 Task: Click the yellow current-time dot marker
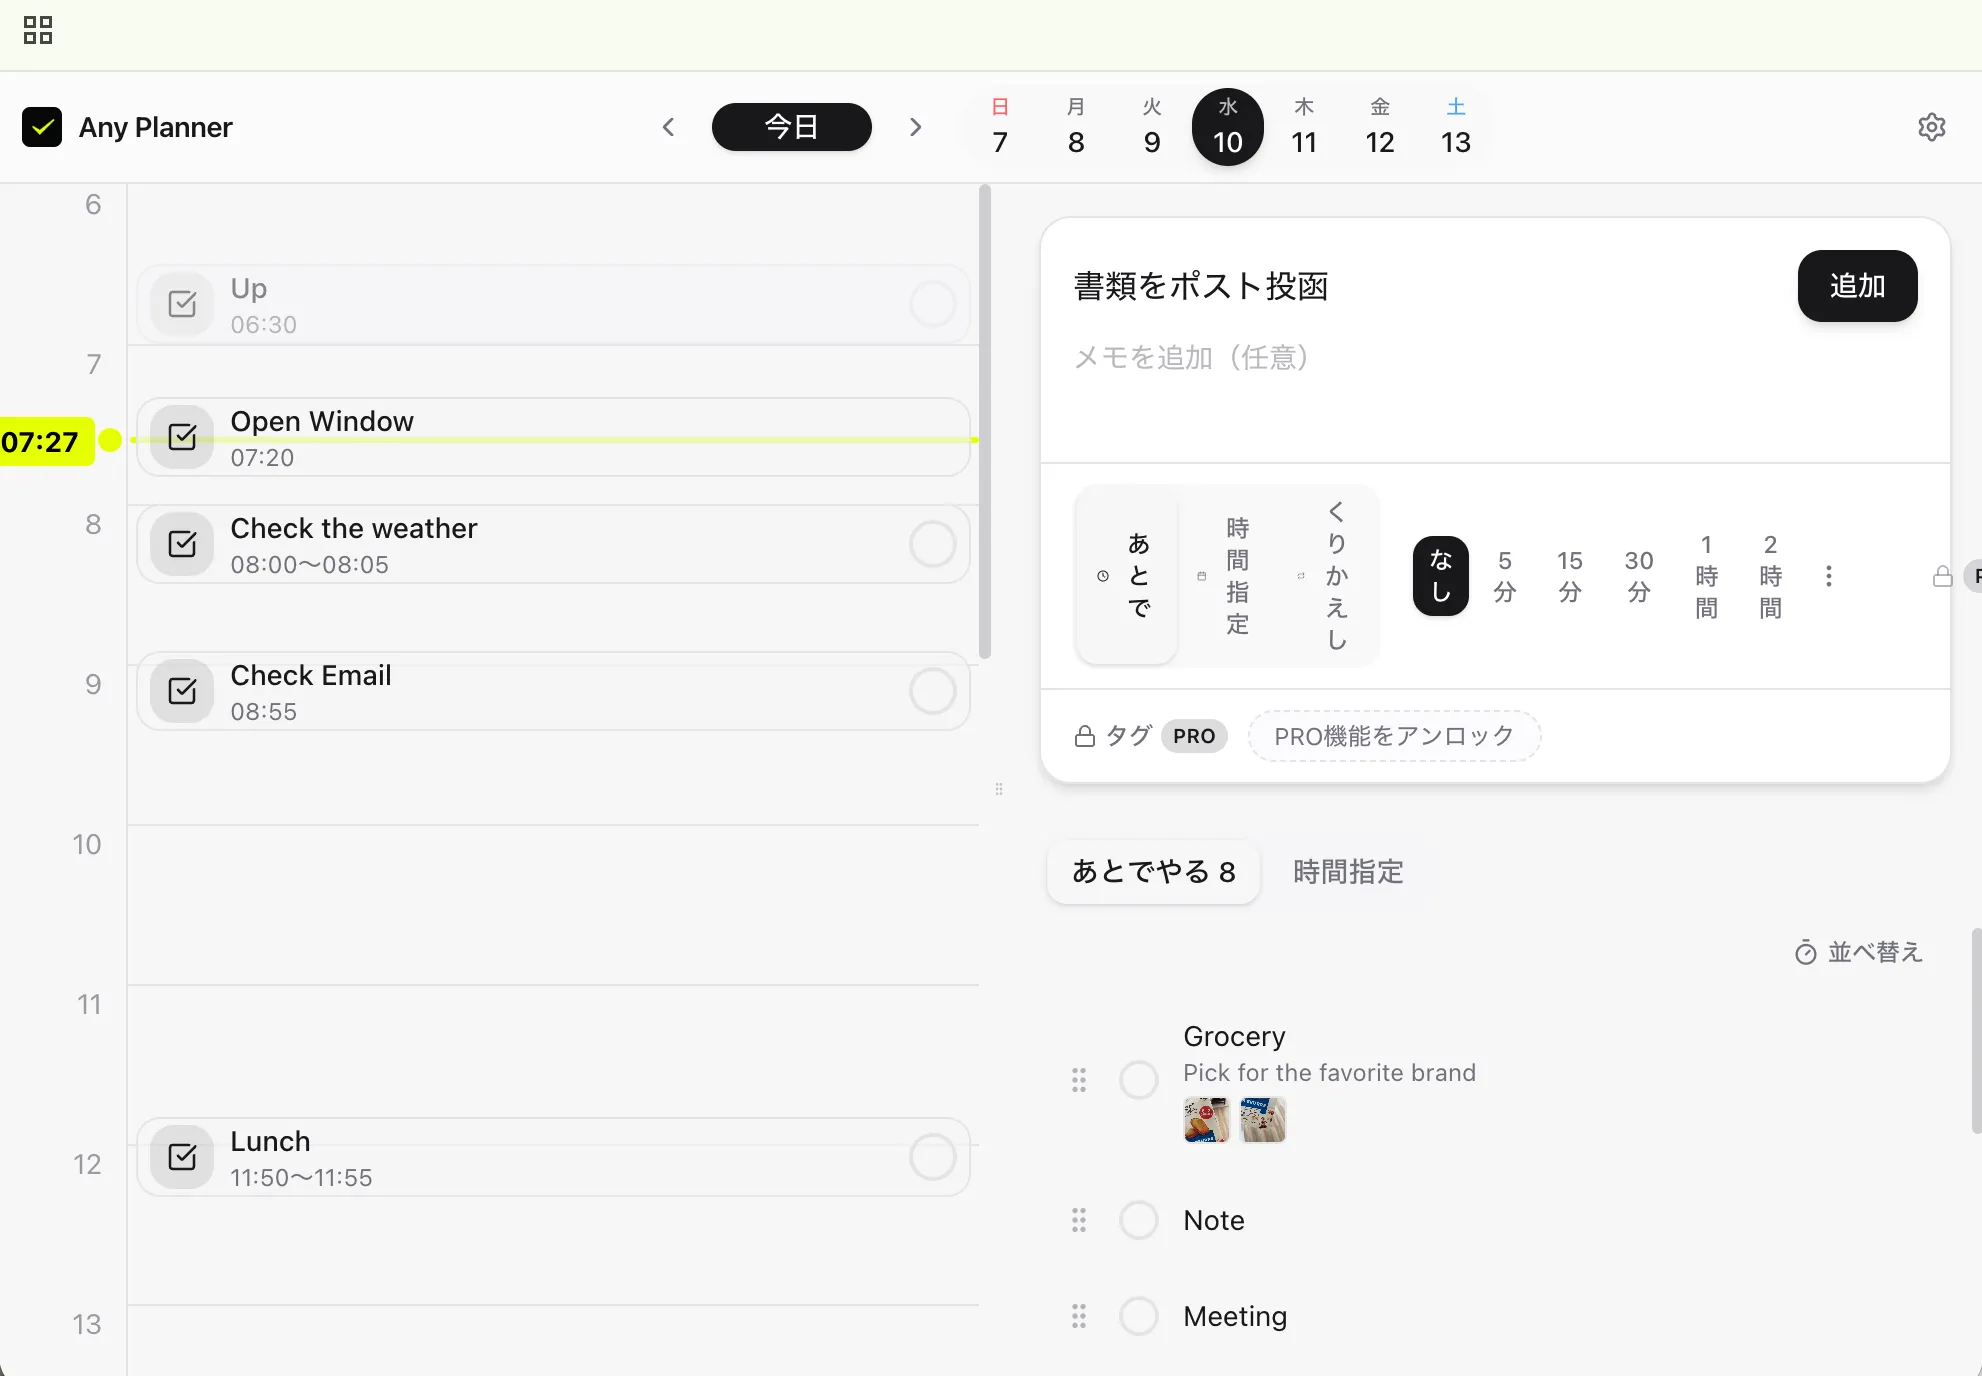coord(111,440)
